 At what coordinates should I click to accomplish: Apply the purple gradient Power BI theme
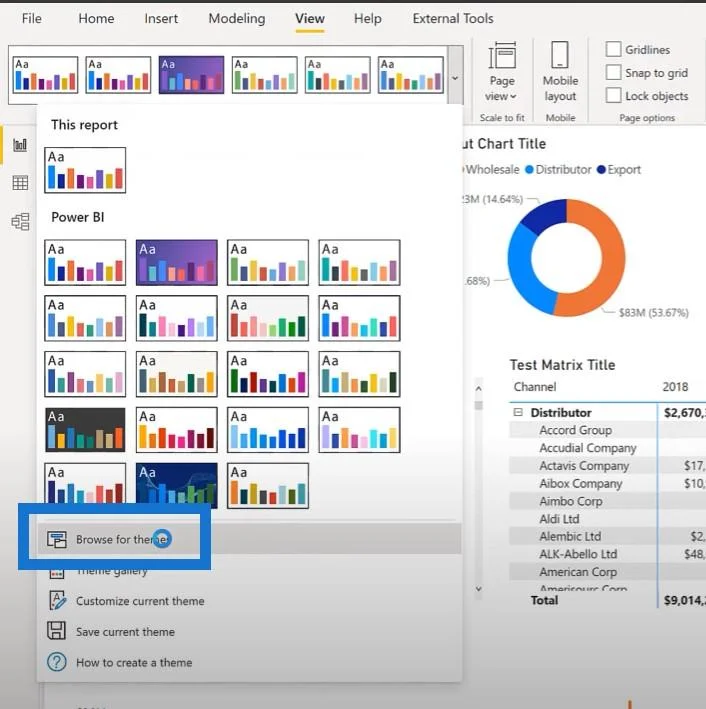pyautogui.click(x=177, y=263)
